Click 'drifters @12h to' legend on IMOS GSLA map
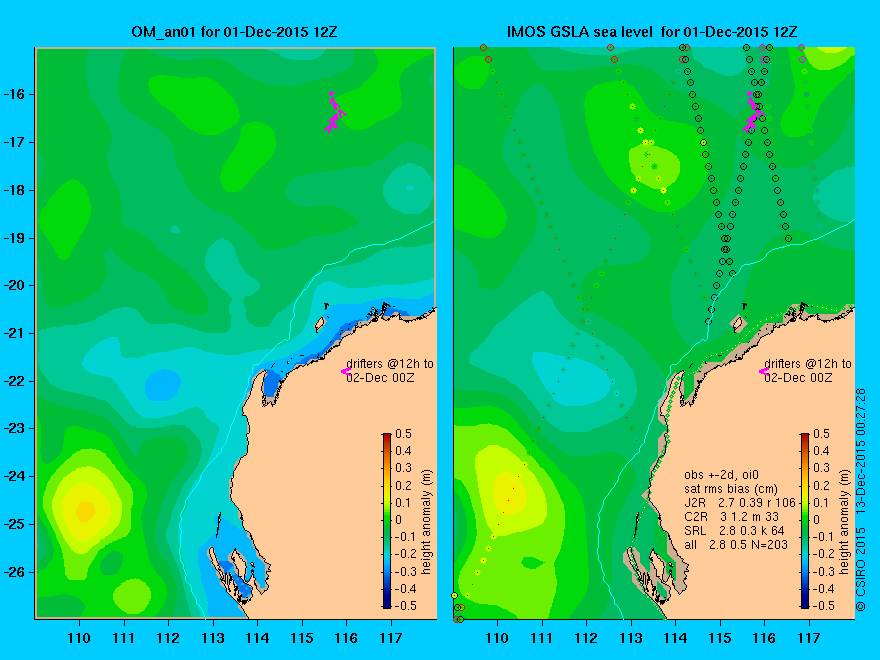The image size is (880, 660). coord(808,364)
